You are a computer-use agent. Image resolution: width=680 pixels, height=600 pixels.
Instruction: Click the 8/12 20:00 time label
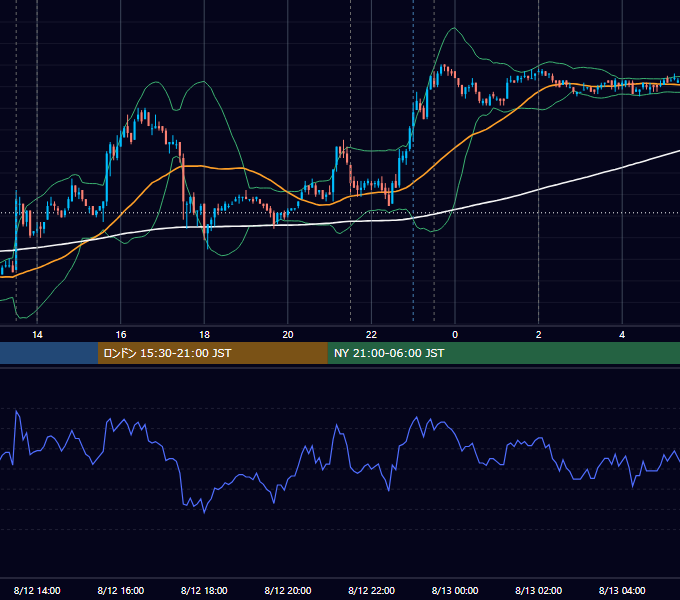point(288,590)
